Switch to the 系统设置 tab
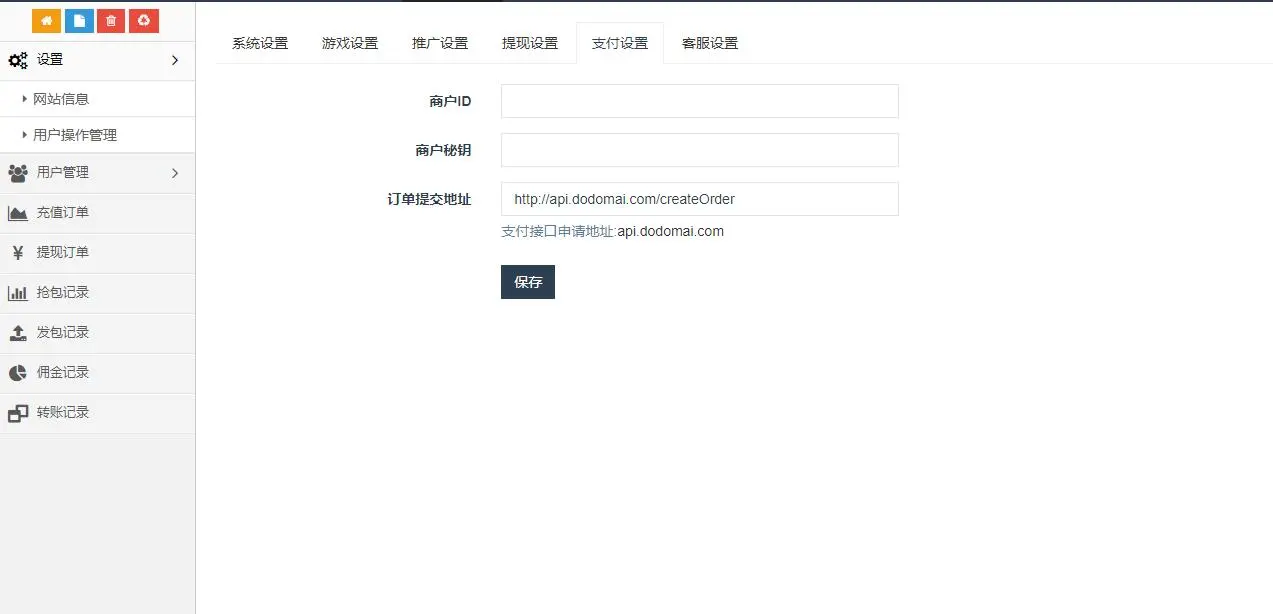Image resolution: width=1273 pixels, height=614 pixels. 260,43
